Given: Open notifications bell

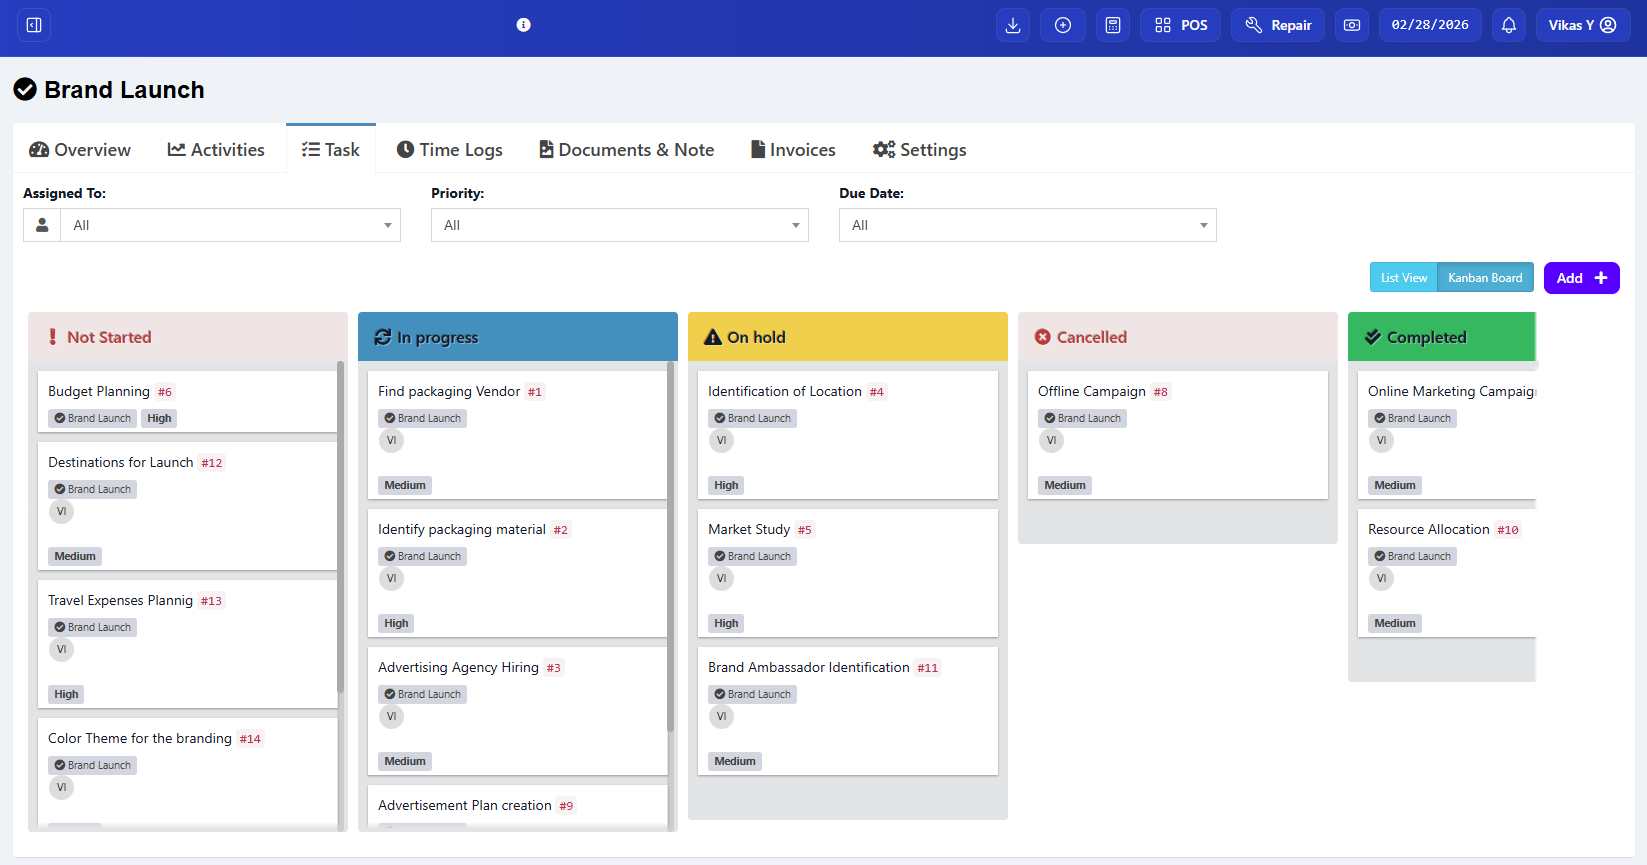Looking at the screenshot, I should (x=1509, y=25).
